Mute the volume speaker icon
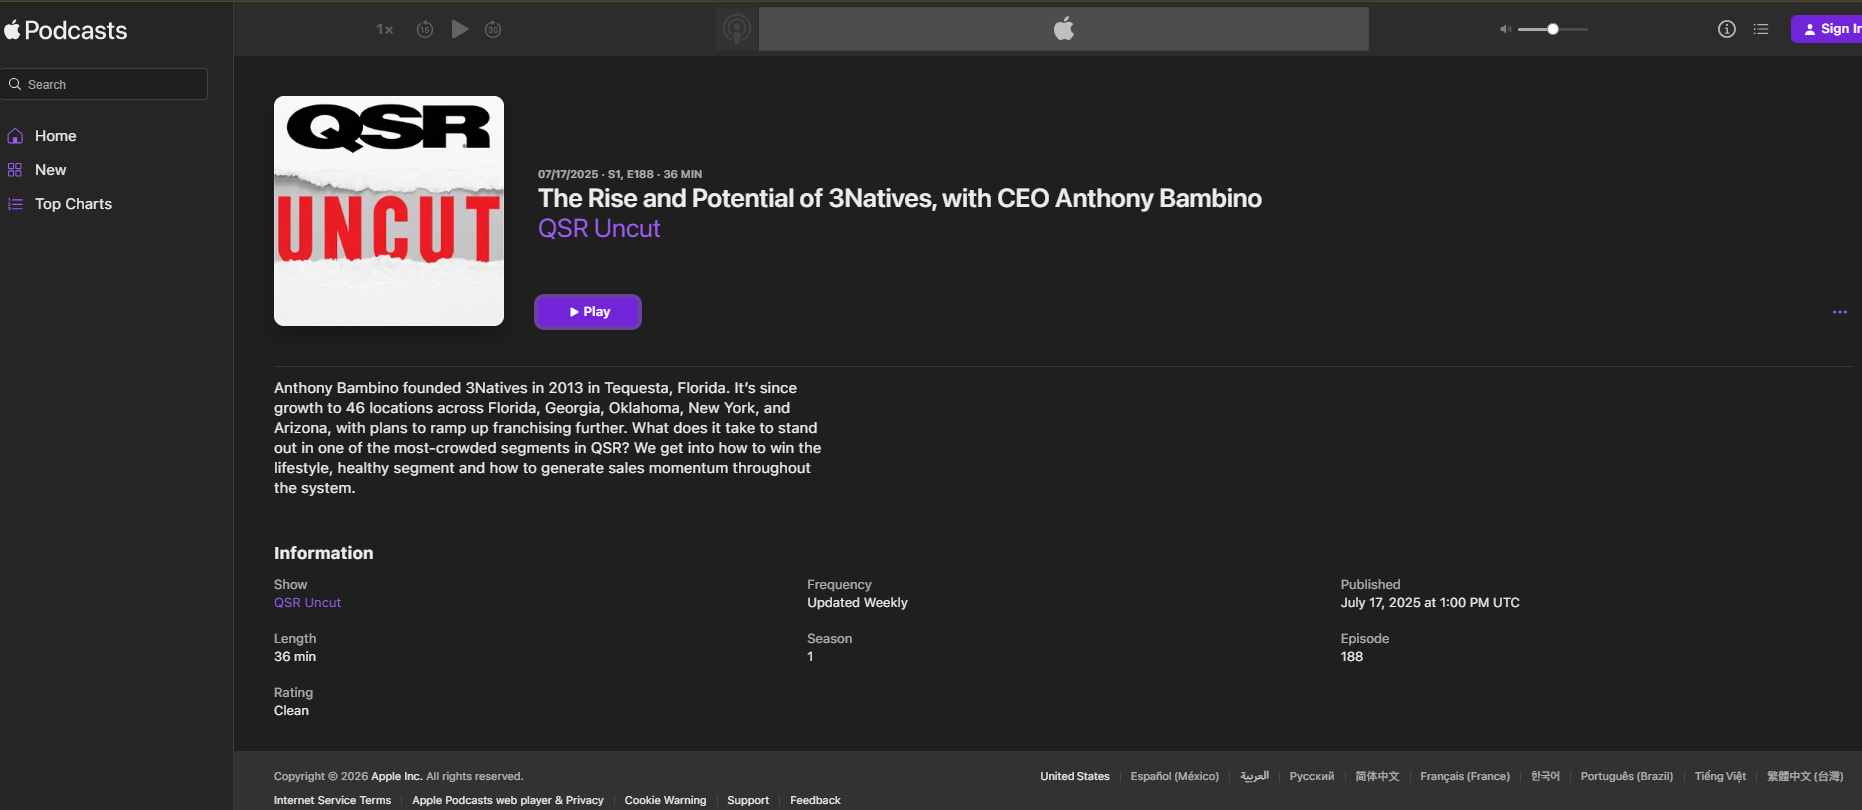The image size is (1862, 810). tap(1505, 29)
